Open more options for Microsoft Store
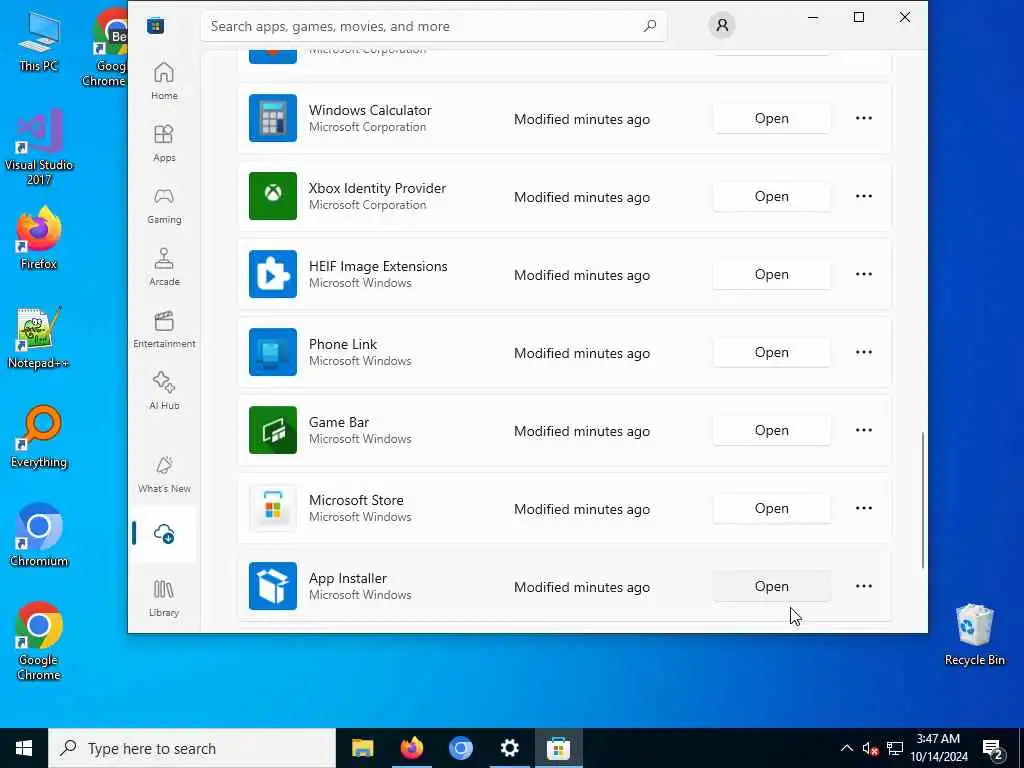 (863, 508)
